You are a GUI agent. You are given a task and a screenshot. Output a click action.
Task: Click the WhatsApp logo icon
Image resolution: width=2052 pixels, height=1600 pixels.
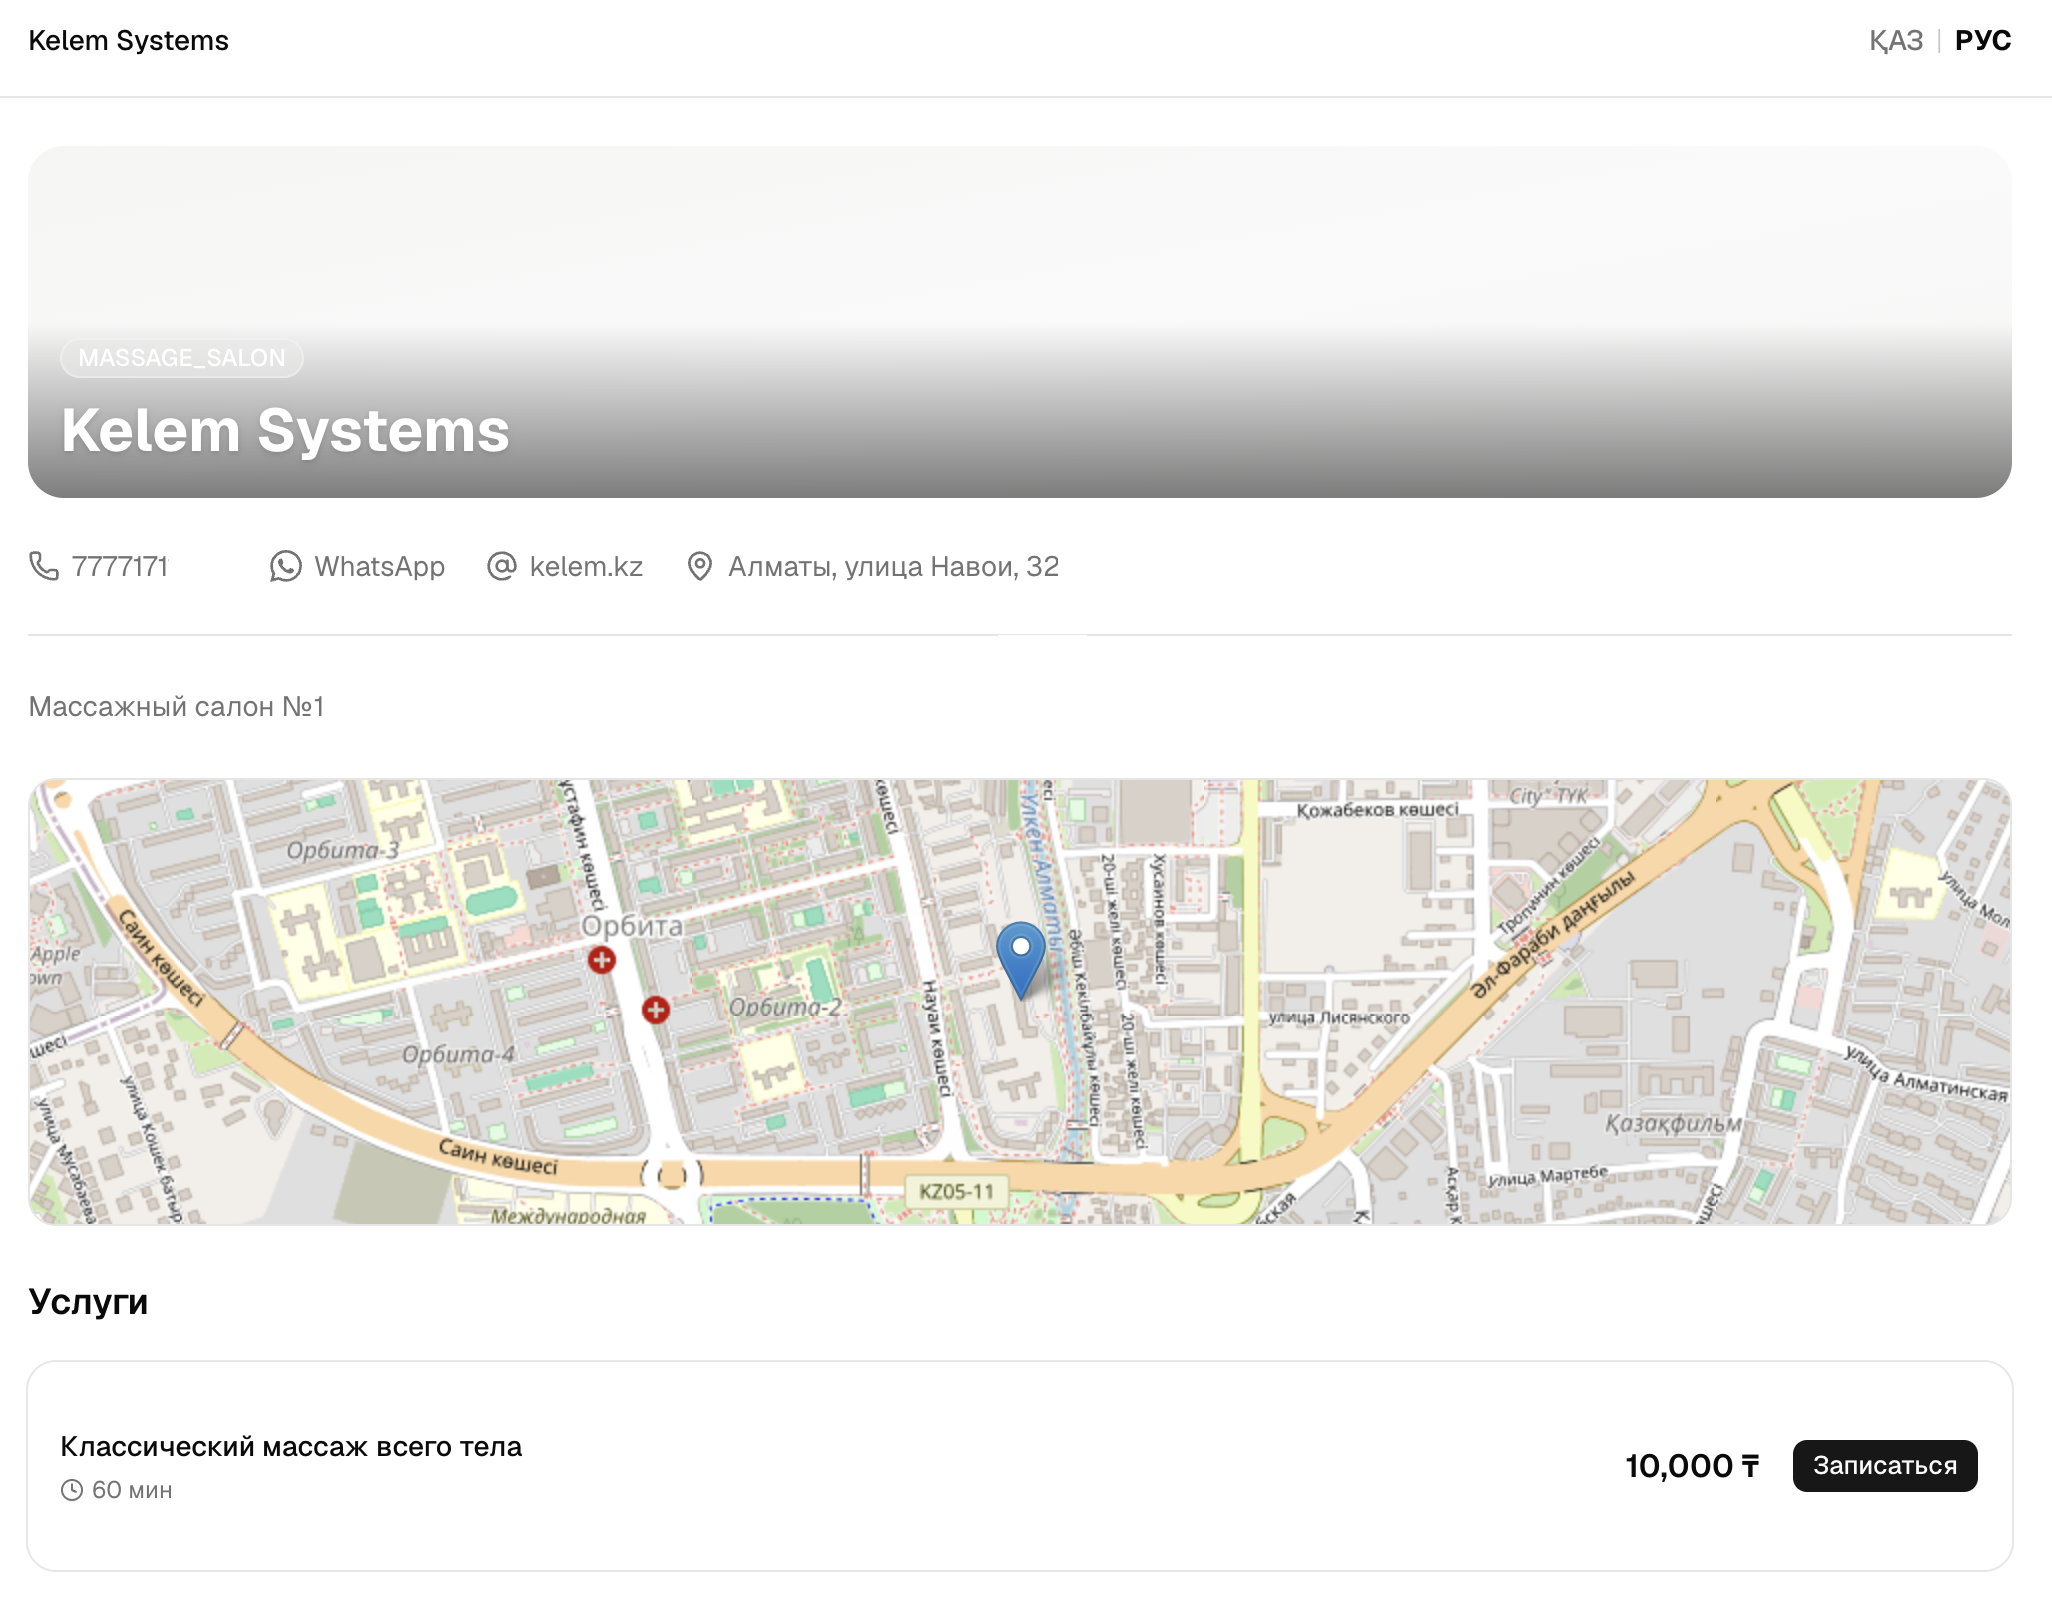click(x=286, y=566)
